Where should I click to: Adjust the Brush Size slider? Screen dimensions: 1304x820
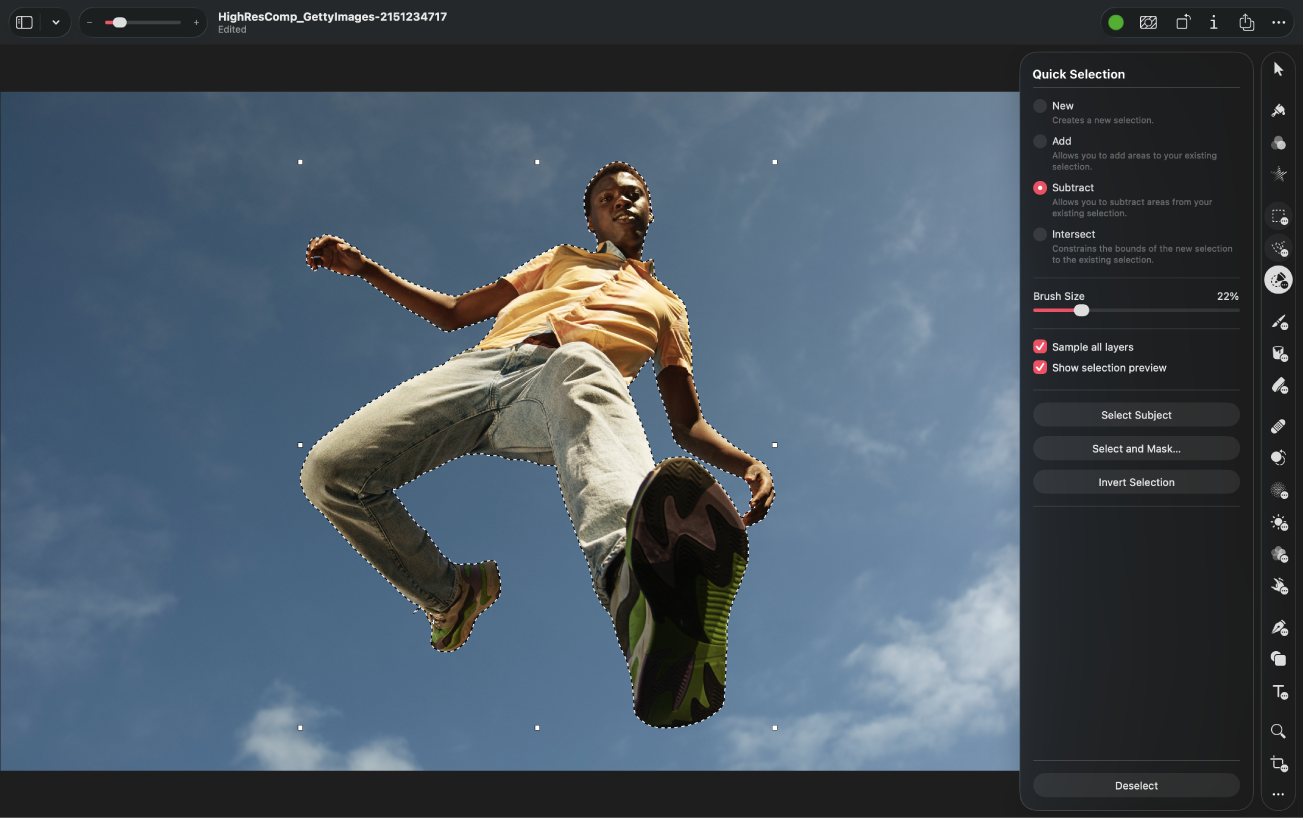(x=1080, y=310)
